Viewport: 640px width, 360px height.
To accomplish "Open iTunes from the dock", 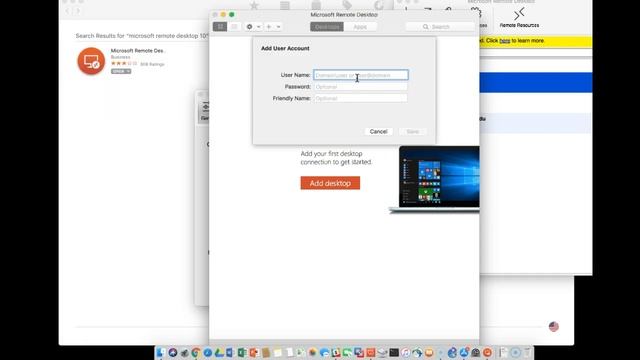I will click(x=406, y=352).
